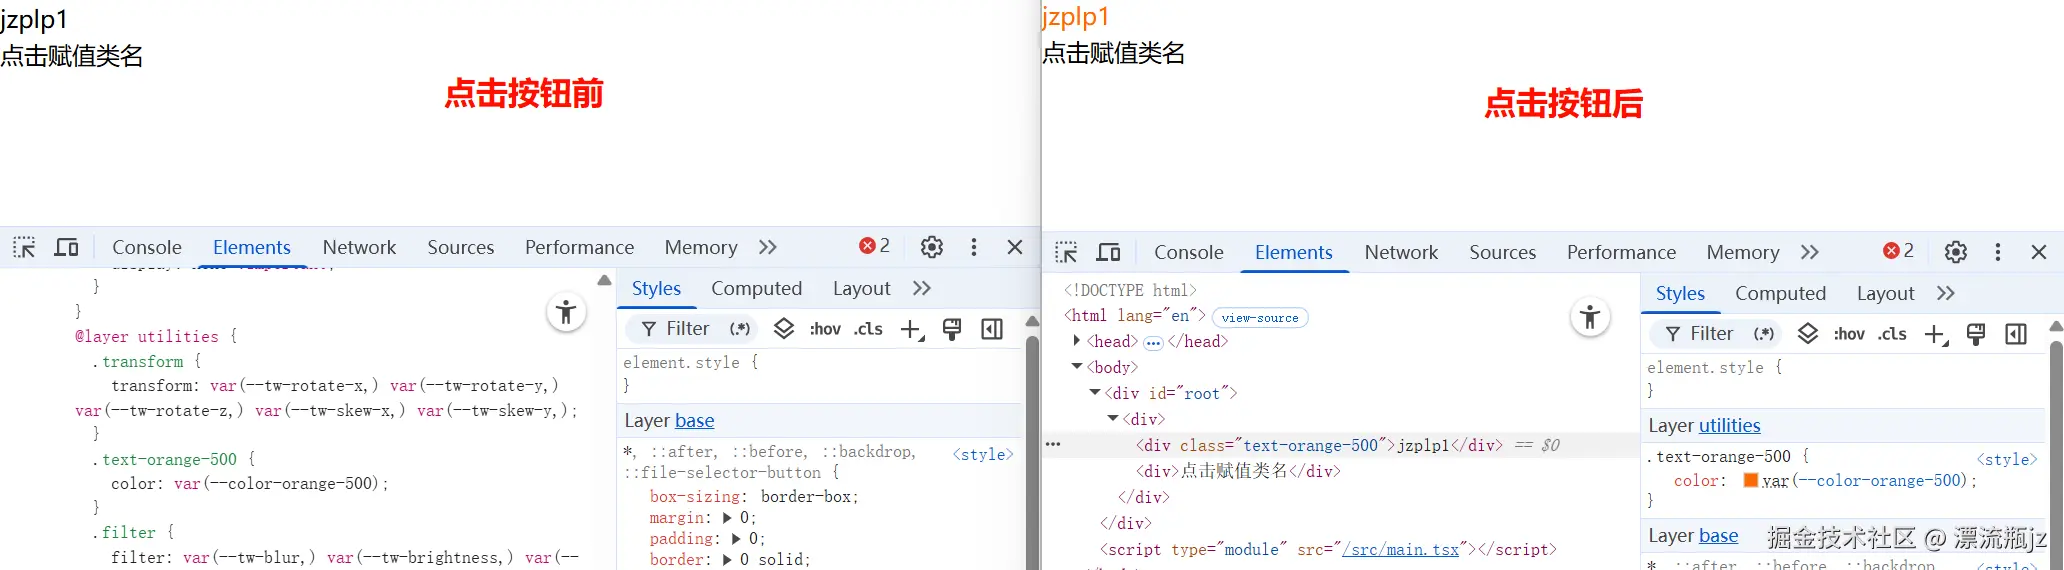Toggle CSS layers view in left Styles pane
Image resolution: width=2064 pixels, height=570 pixels.
784,328
